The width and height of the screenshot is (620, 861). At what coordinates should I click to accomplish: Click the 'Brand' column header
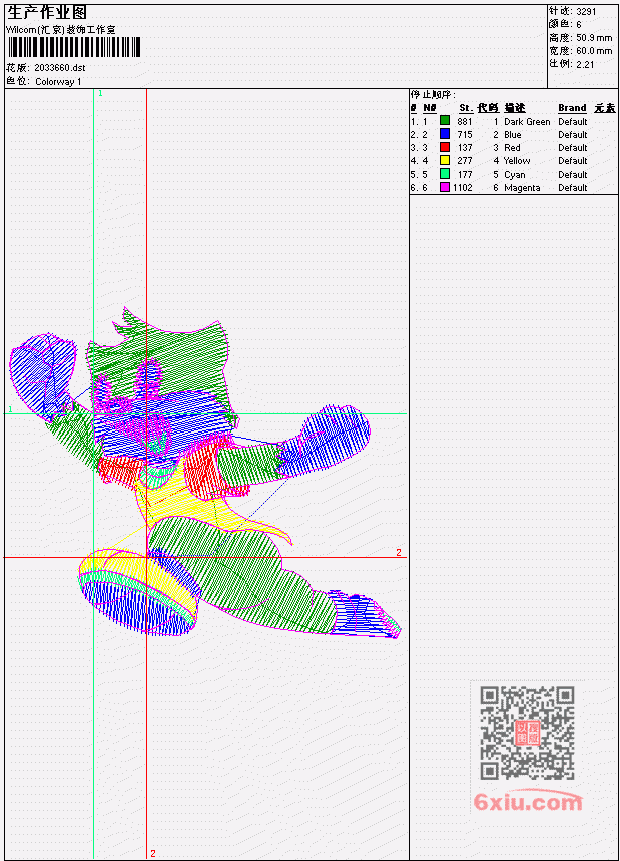[572, 108]
